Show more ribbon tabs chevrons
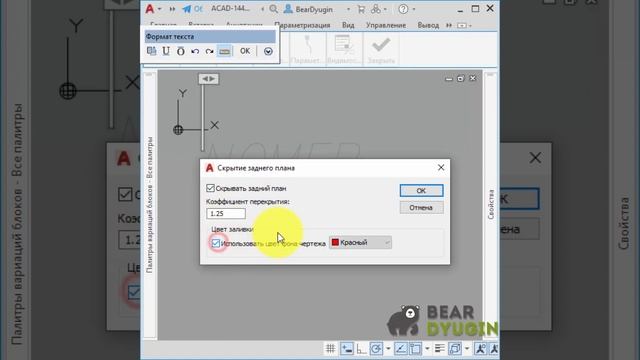640x360 pixels. pos(449,25)
